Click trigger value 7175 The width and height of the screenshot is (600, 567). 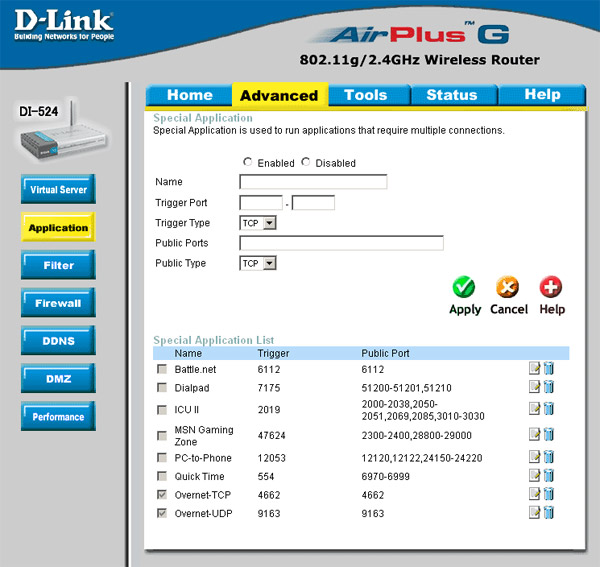(269, 388)
